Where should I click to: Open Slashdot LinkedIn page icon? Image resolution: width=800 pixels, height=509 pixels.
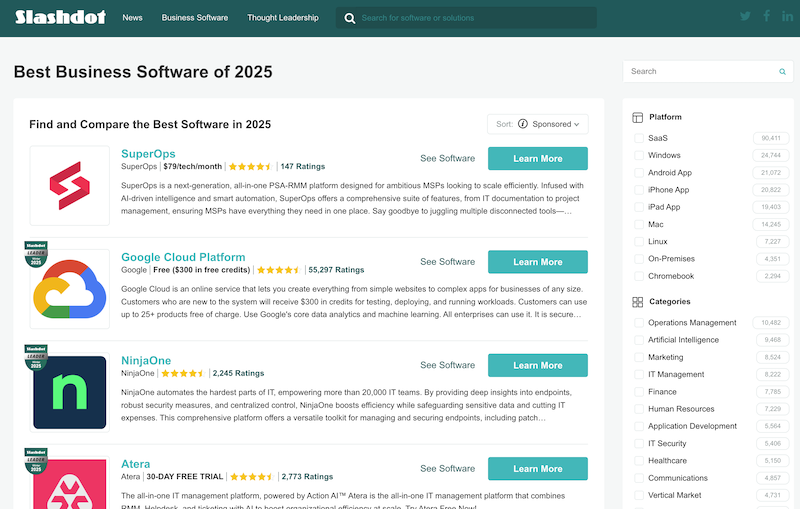pos(787,16)
